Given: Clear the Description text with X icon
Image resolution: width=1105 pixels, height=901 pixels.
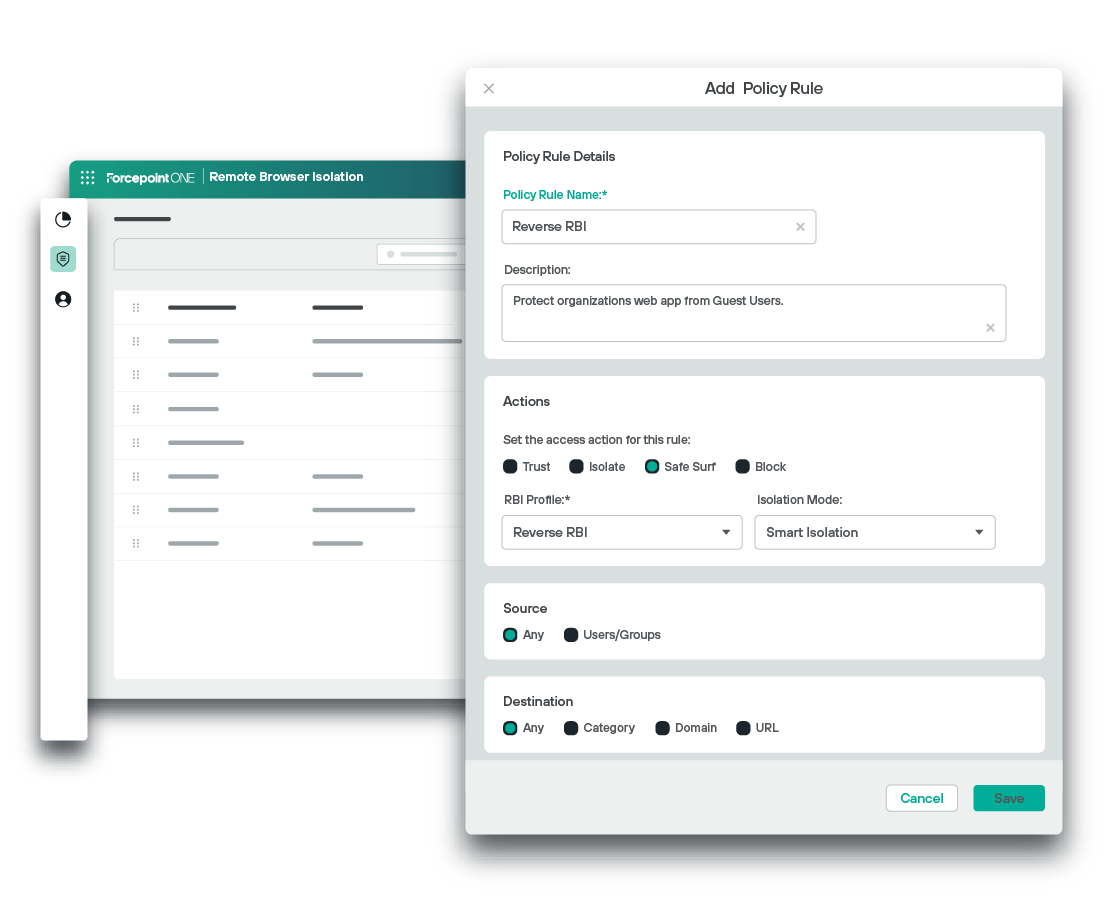Looking at the screenshot, I should pyautogui.click(x=990, y=328).
